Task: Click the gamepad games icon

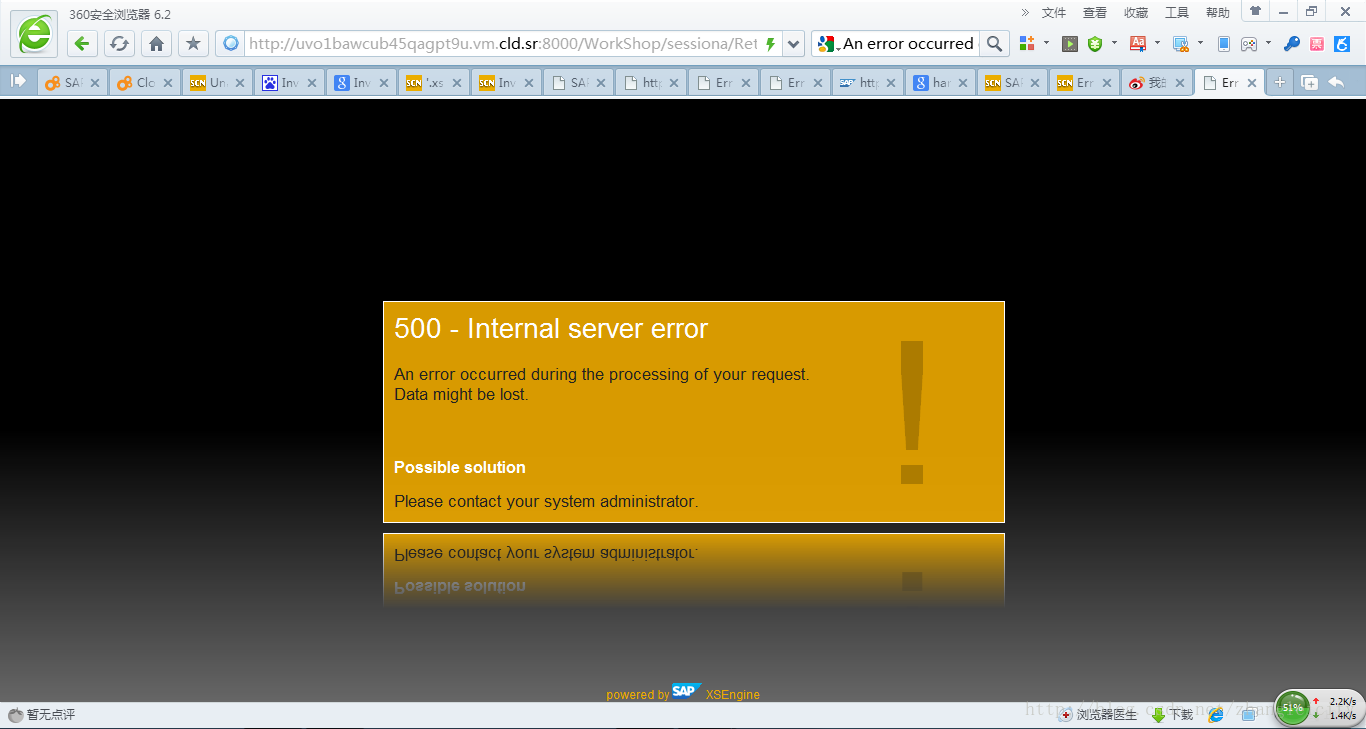Action: coord(1249,44)
